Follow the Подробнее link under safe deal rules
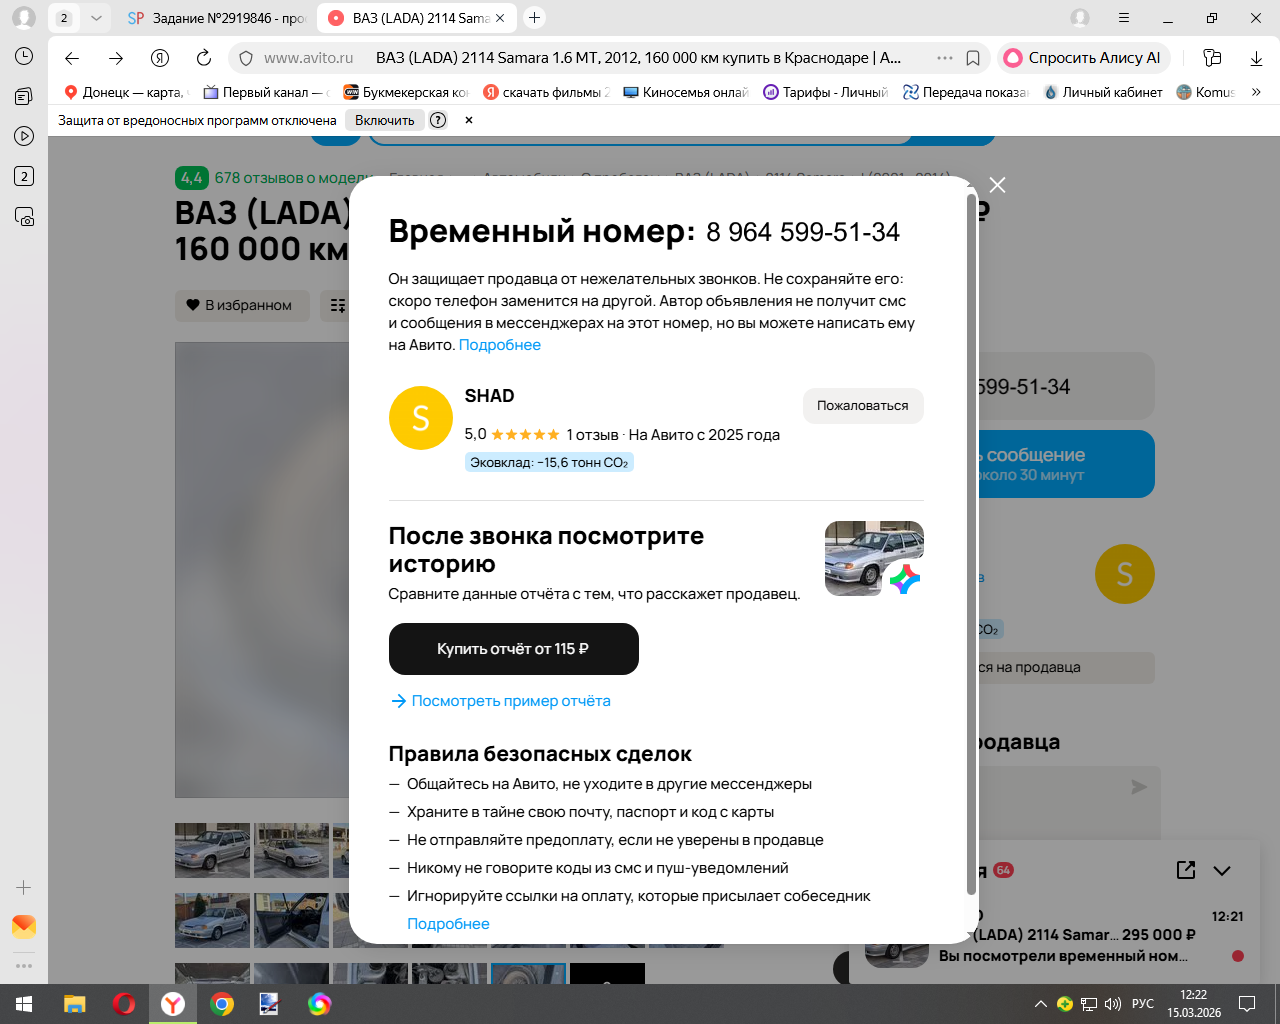This screenshot has height=1024, width=1280. point(448,924)
